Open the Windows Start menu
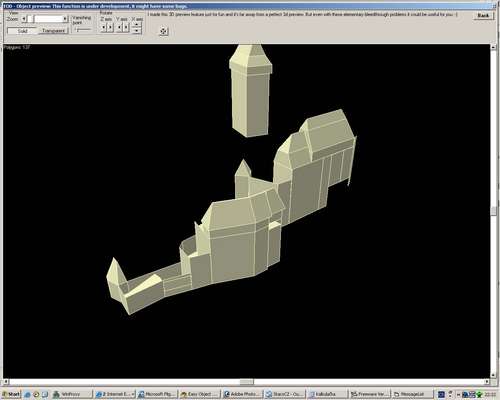This screenshot has width=500, height=400. (x=11, y=394)
